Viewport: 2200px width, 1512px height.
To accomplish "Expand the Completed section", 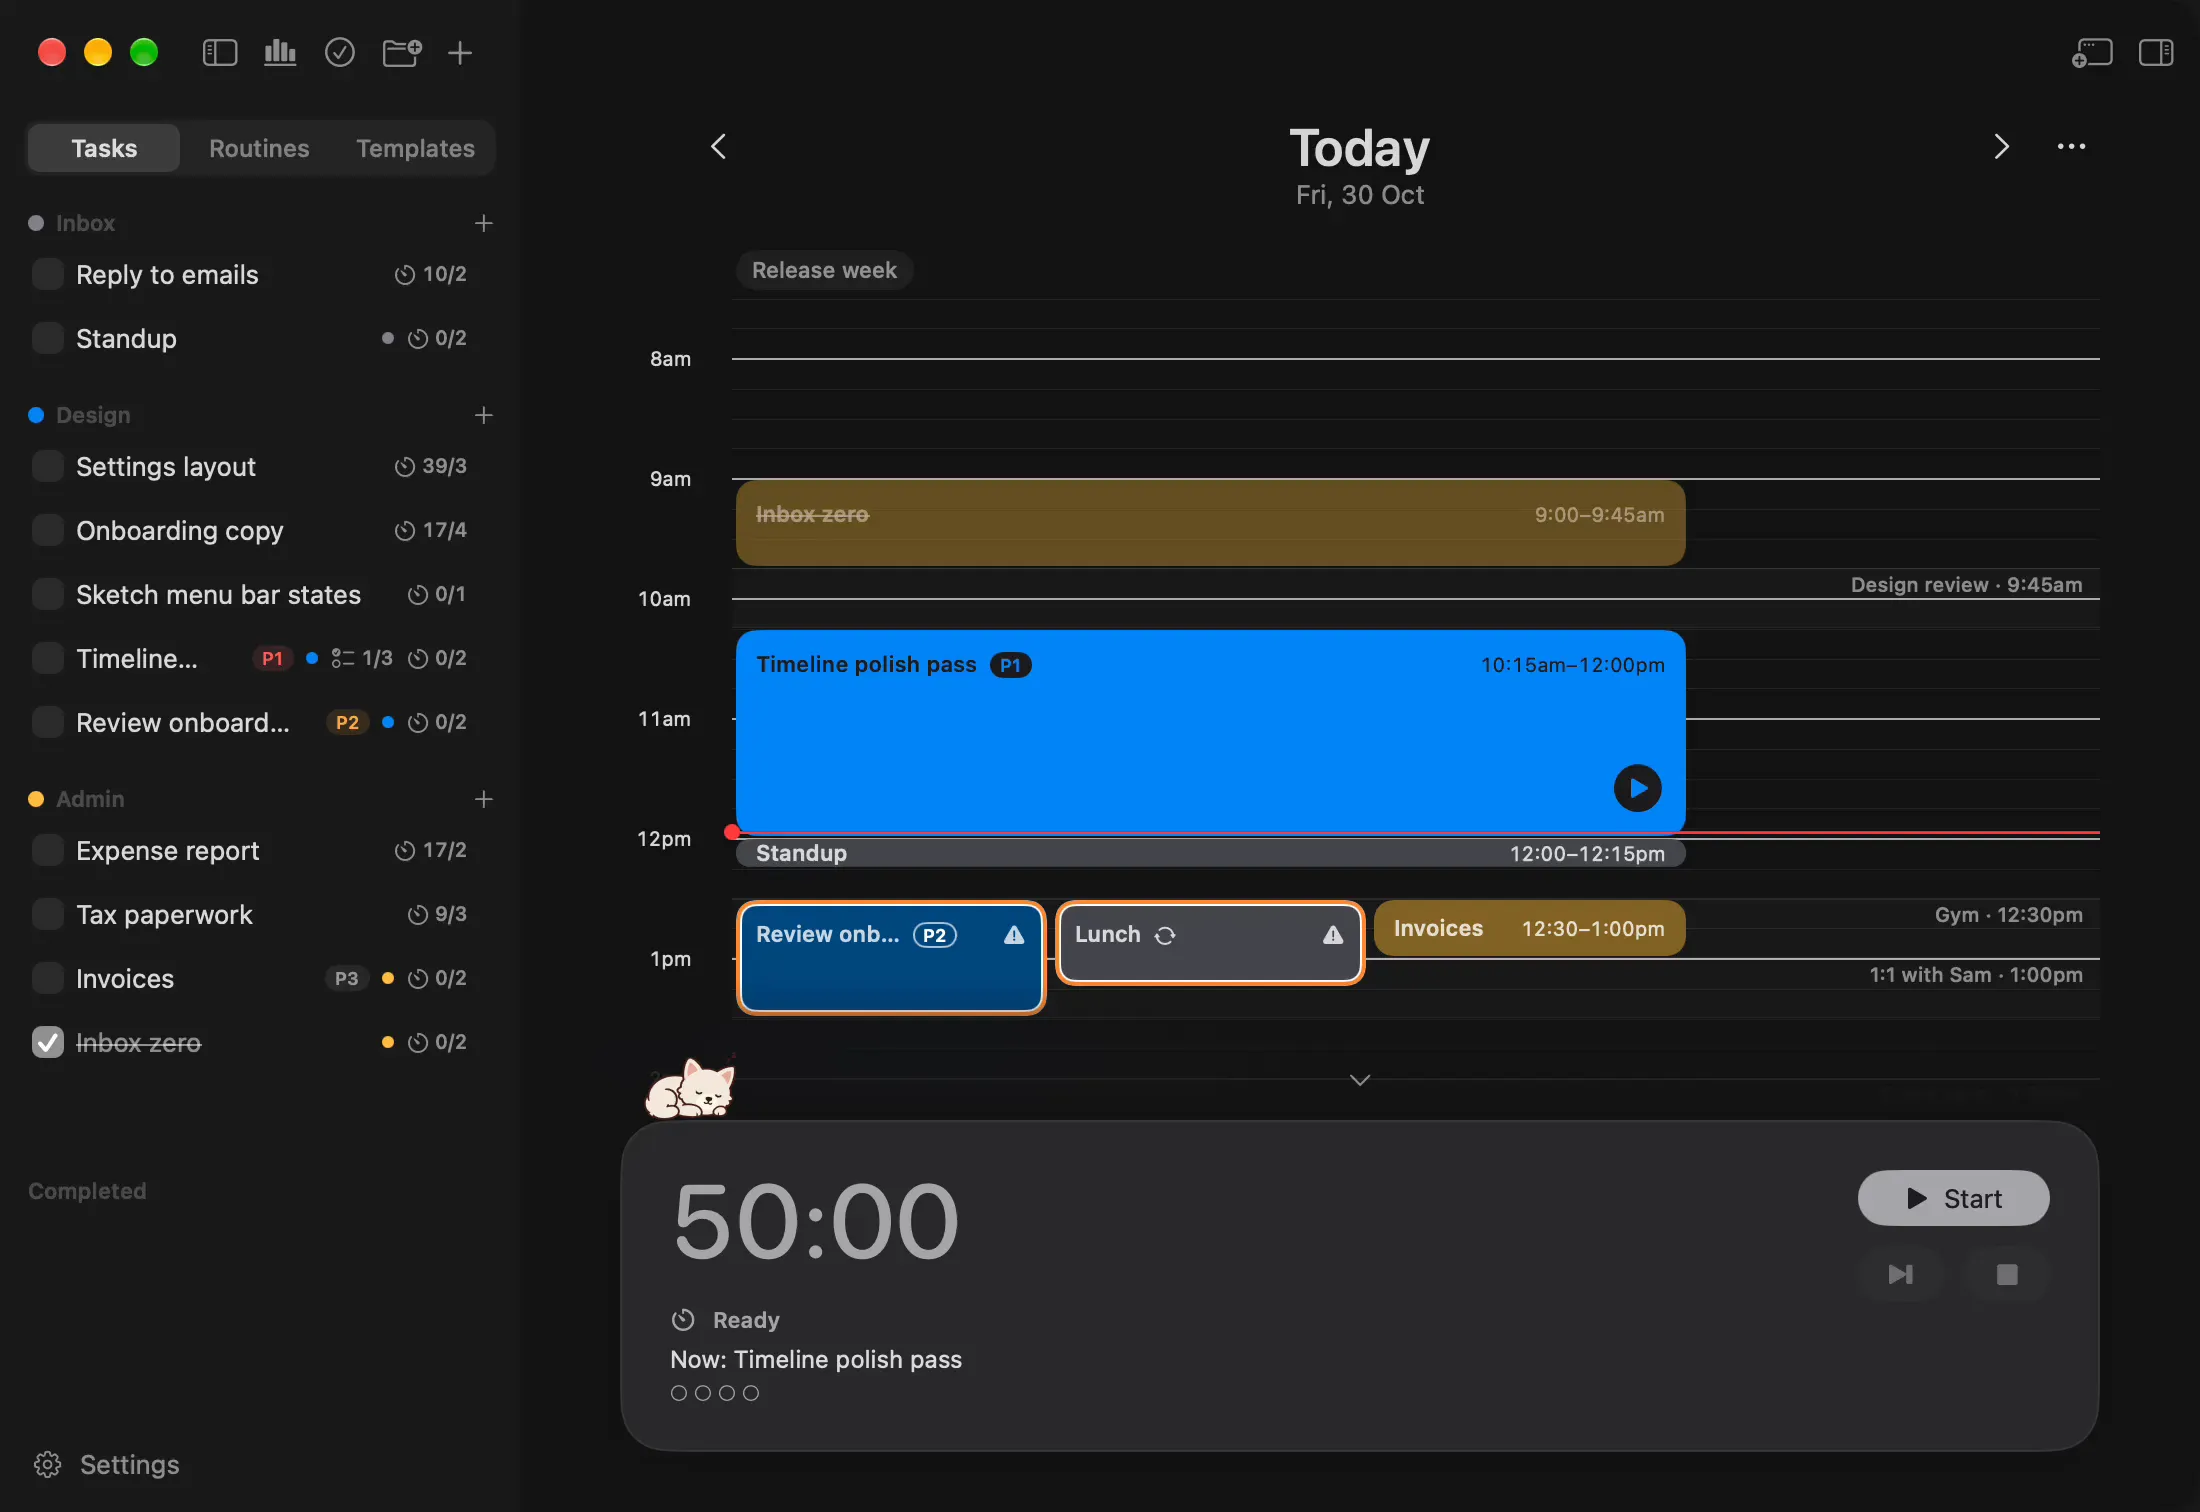I will pyautogui.click(x=87, y=1191).
